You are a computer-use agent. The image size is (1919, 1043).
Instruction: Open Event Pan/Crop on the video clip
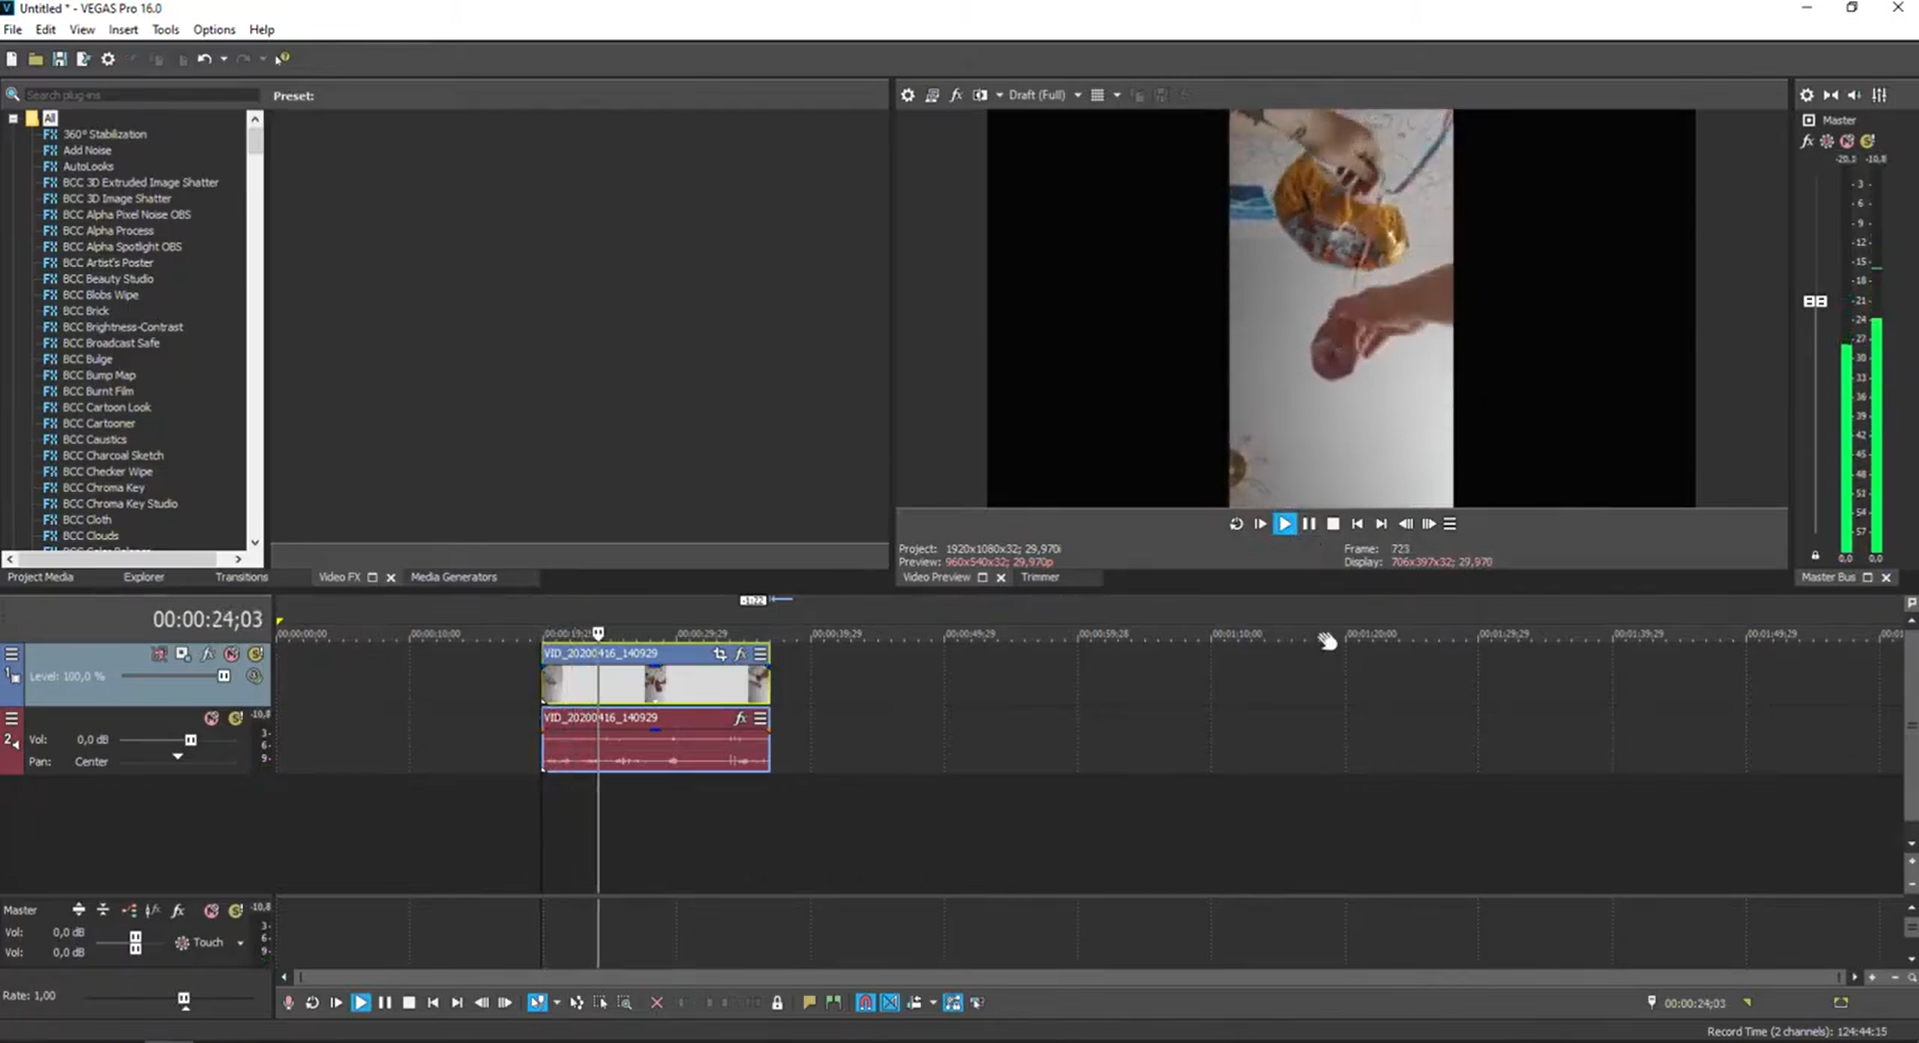(x=719, y=654)
